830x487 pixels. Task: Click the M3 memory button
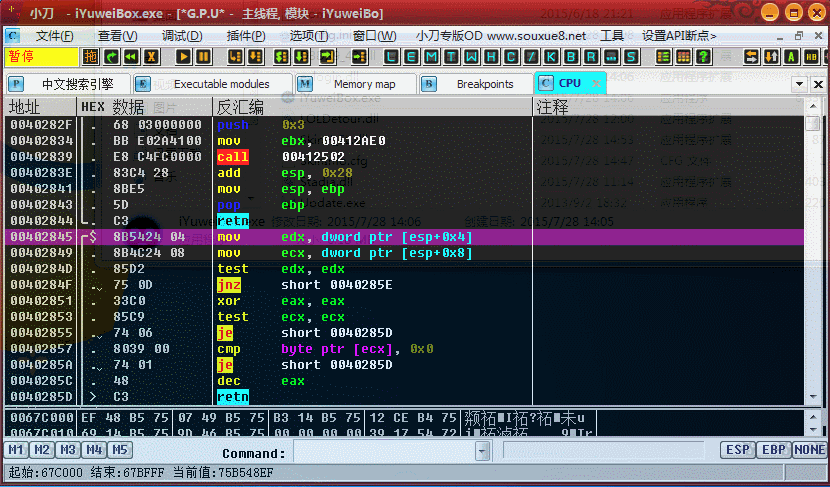click(x=68, y=450)
